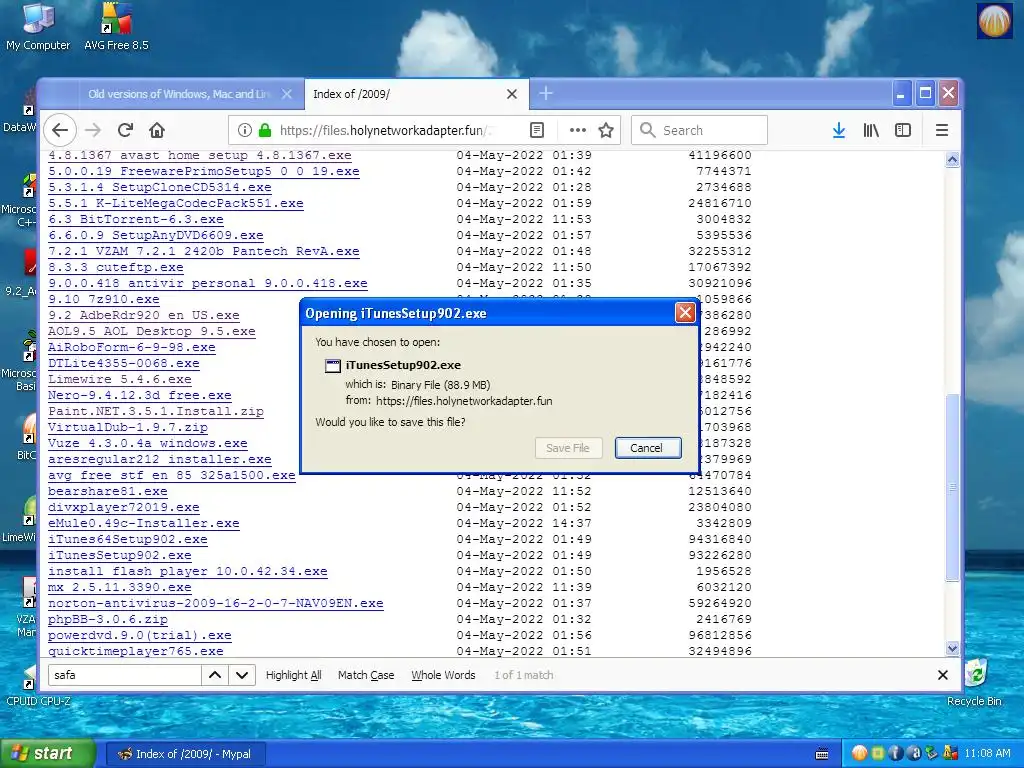Open link FreewarePrimoSetup5_0_0_19.exe
Viewport: 1024px width, 768px height.
pos(204,171)
